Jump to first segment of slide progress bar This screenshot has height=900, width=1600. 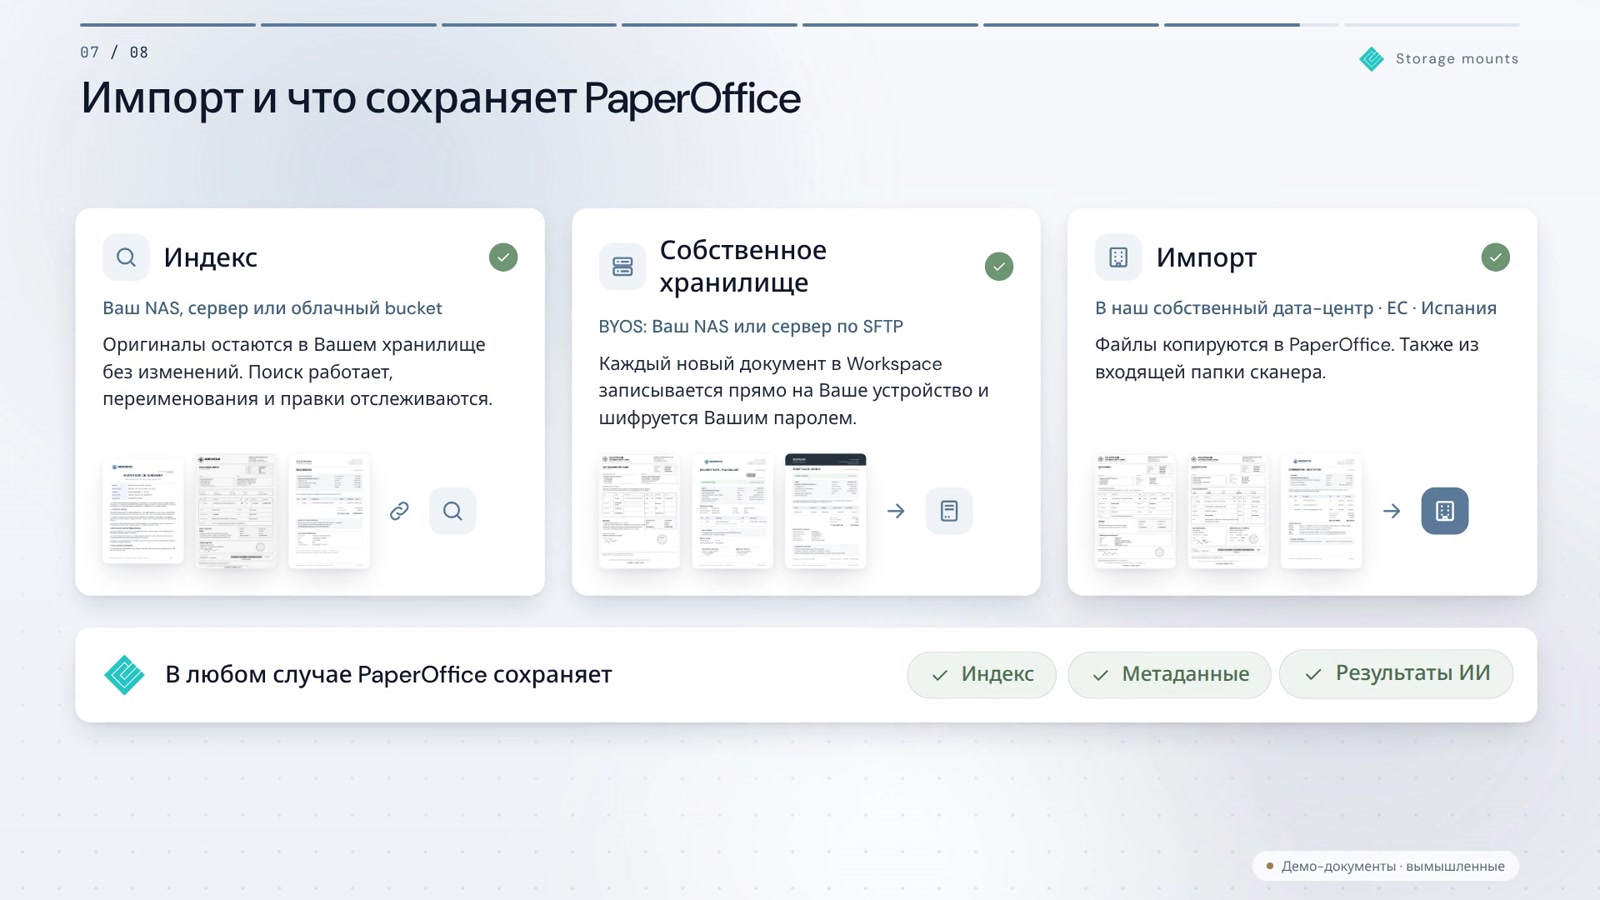(168, 25)
